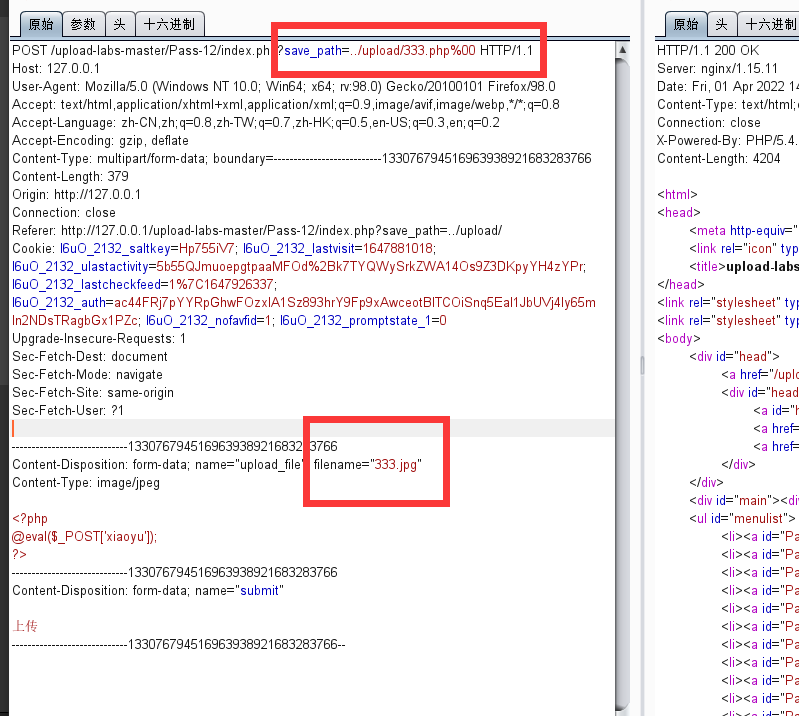This screenshot has width=799, height=716.
Task: Open the 头 tab in request pane
Action: point(120,24)
